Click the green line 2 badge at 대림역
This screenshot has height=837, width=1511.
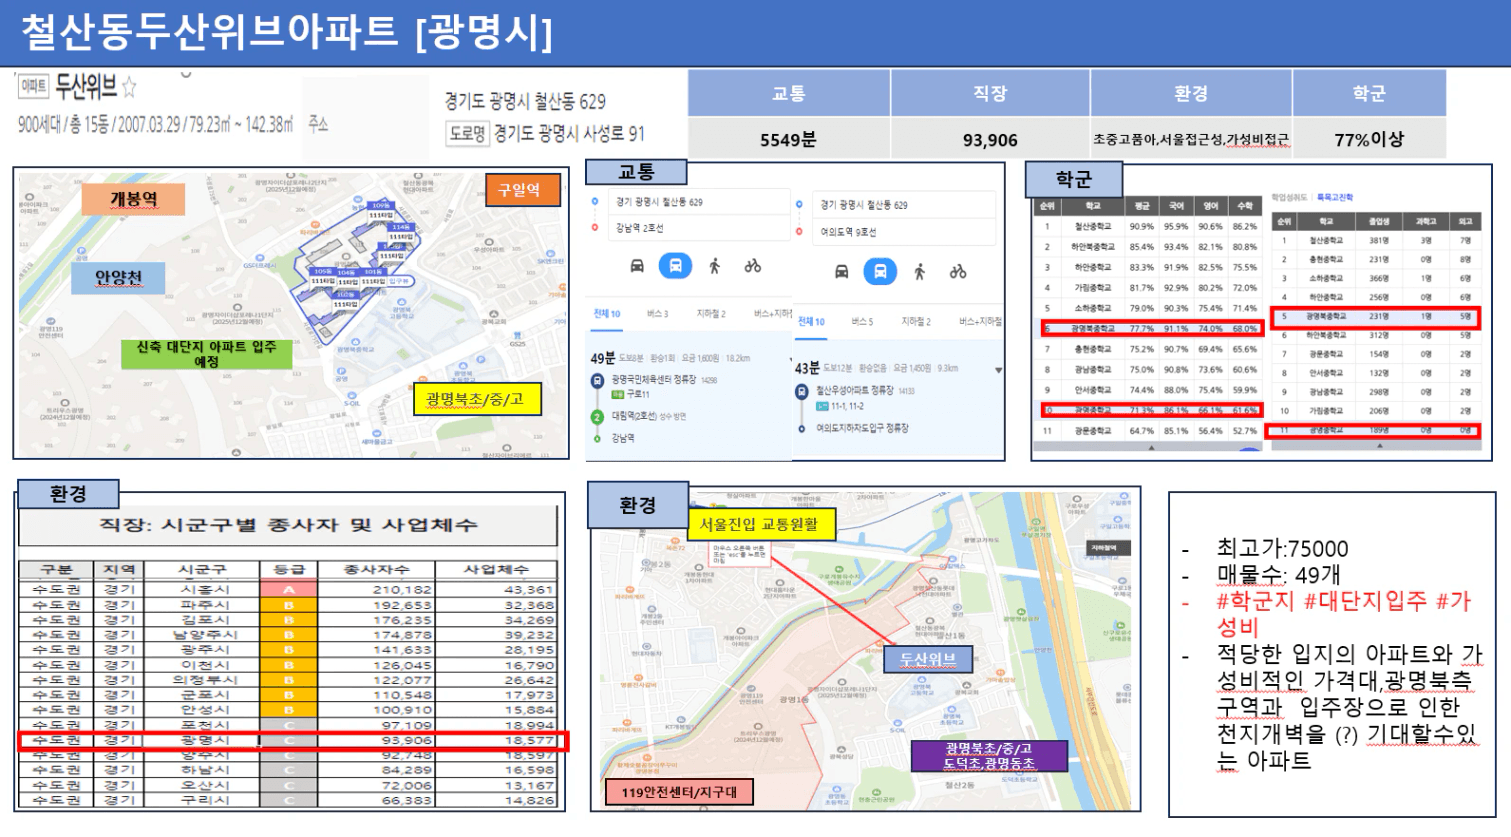pyautogui.click(x=597, y=417)
